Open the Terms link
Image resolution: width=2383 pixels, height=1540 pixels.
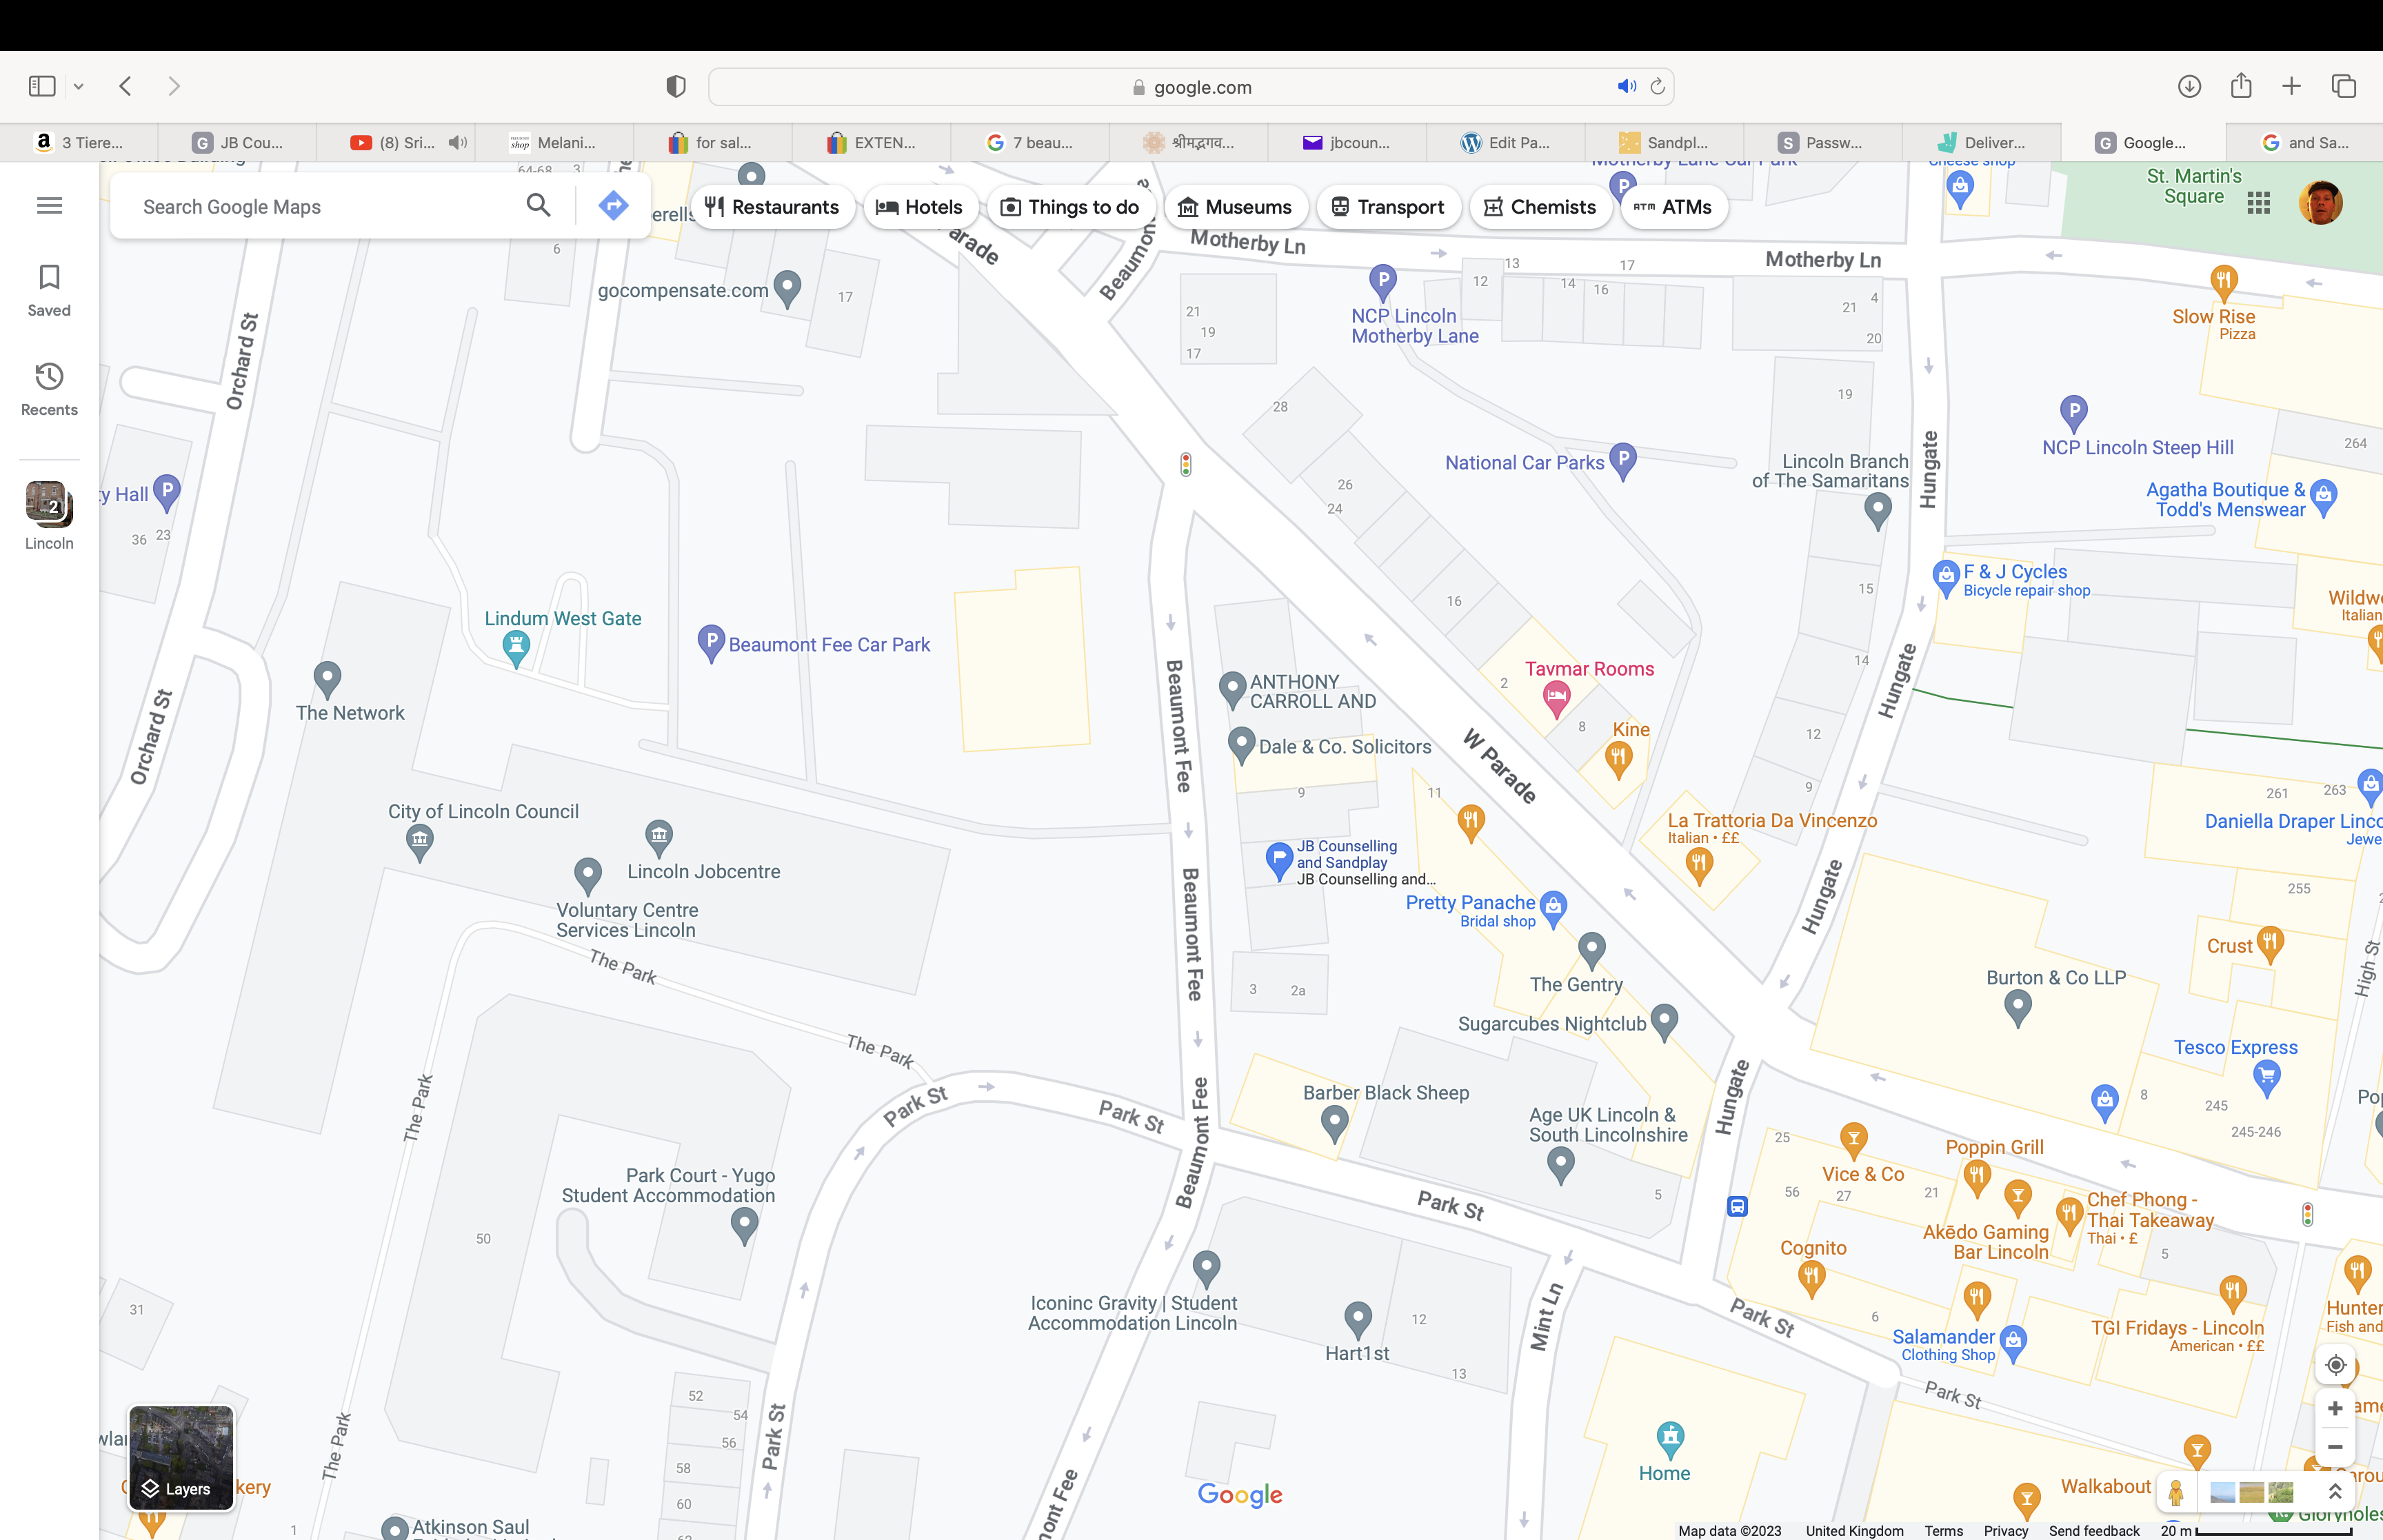[1943, 1530]
